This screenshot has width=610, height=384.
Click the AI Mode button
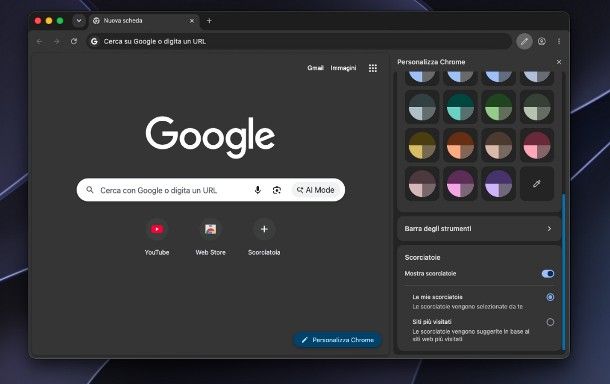coord(316,190)
